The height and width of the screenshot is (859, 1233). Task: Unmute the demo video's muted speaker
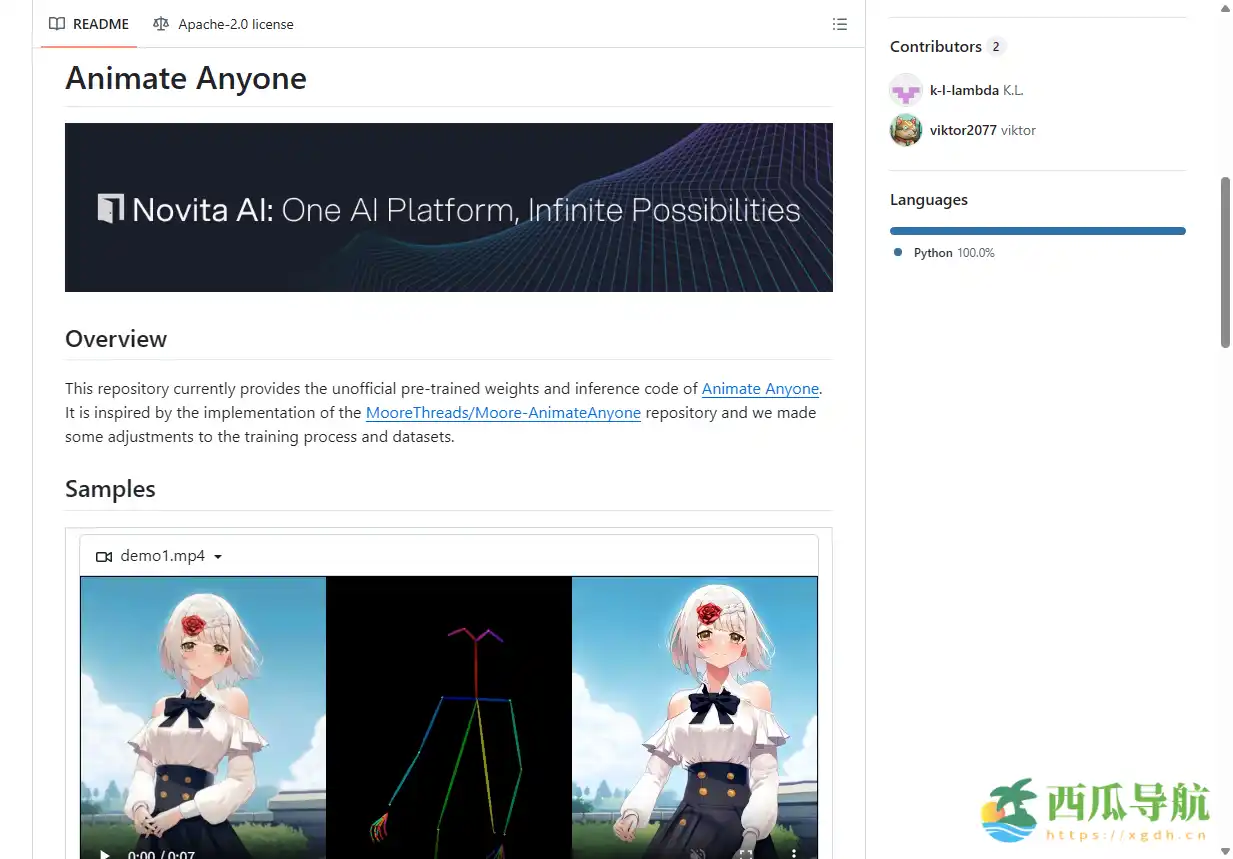(x=698, y=854)
